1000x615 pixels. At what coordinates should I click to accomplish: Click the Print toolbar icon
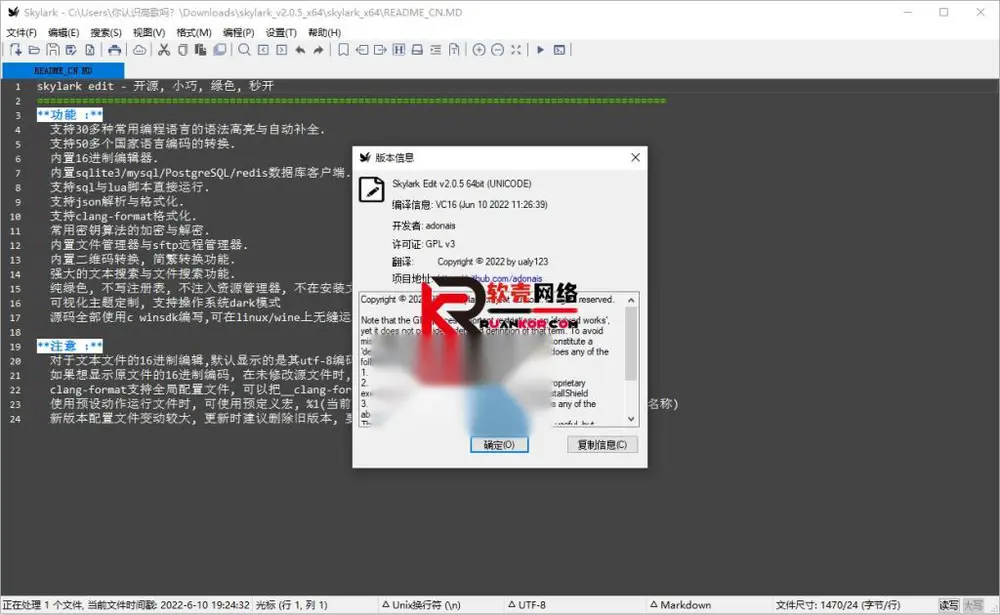pos(115,50)
